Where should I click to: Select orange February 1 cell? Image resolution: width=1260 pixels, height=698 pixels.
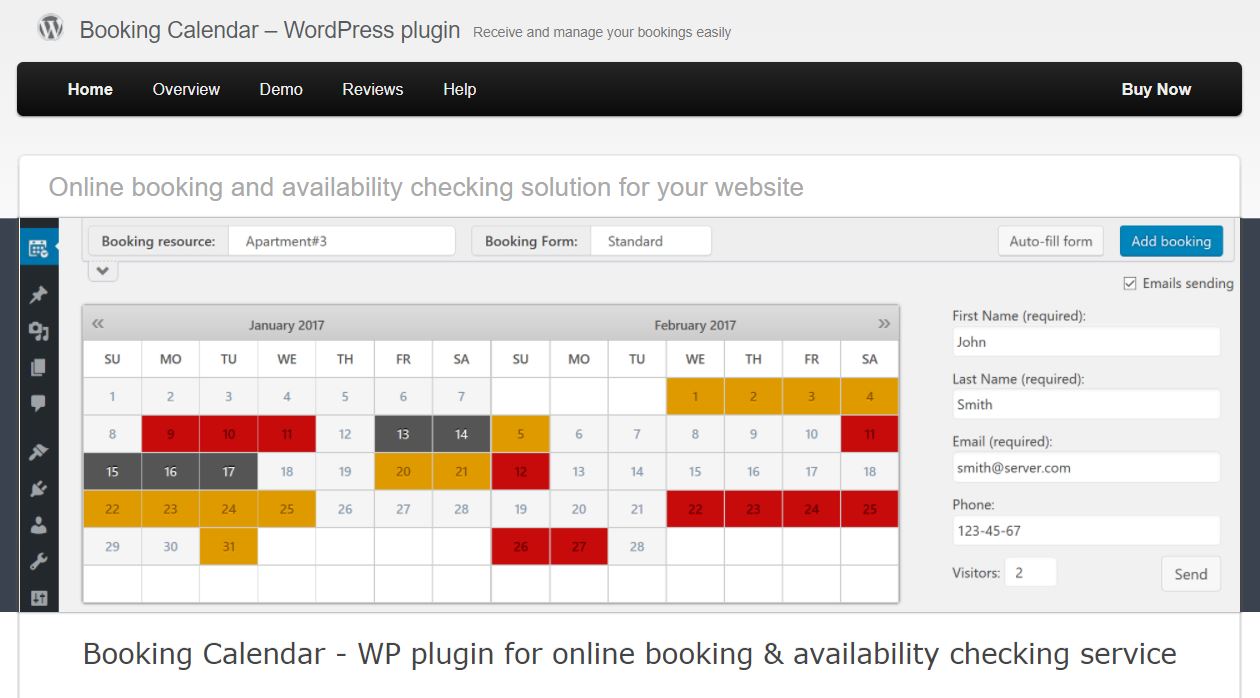(x=695, y=396)
